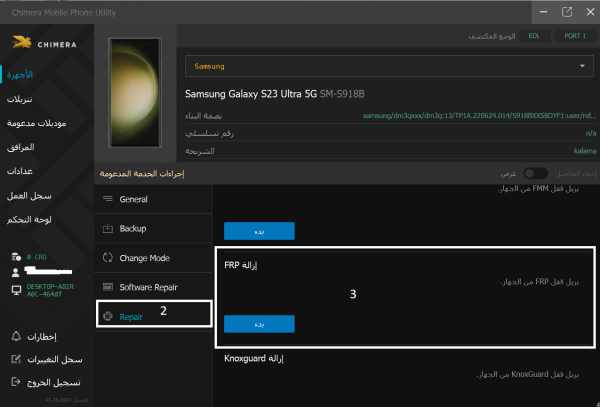This screenshot has height=407, width=600.
Task: Go to تنزيلات downloads in sidebar
Action: (x=20, y=99)
